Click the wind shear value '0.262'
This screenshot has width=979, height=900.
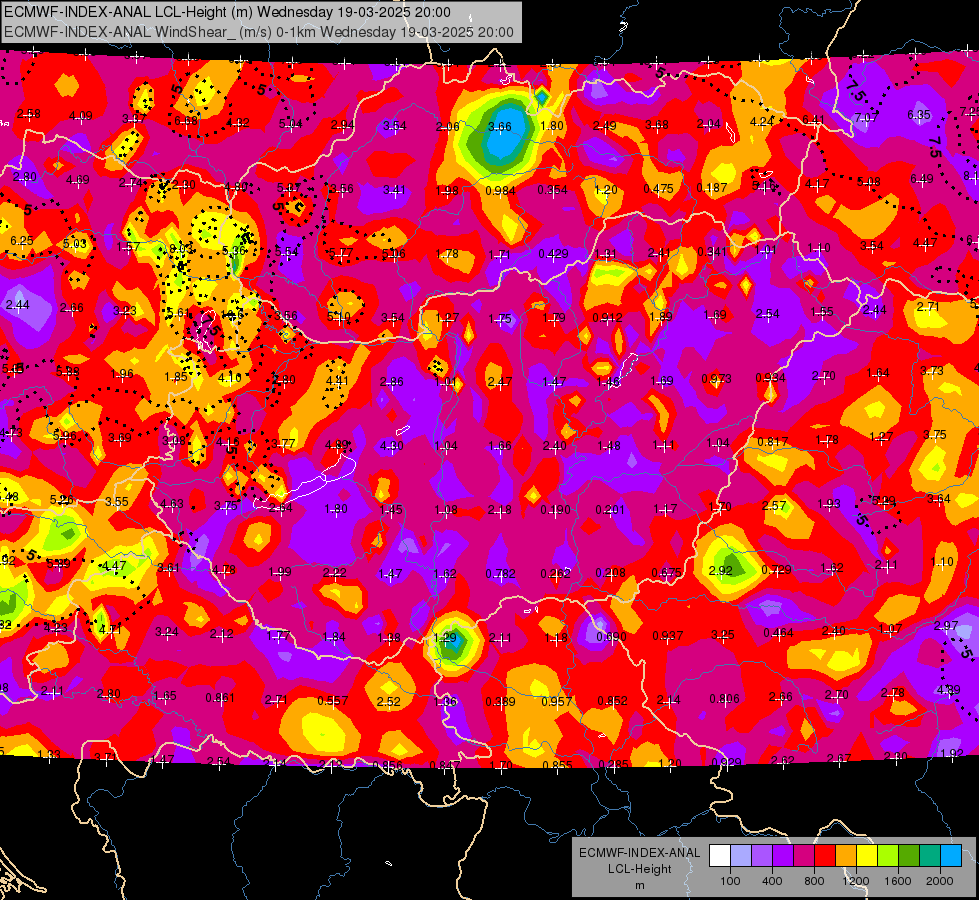pos(556,574)
